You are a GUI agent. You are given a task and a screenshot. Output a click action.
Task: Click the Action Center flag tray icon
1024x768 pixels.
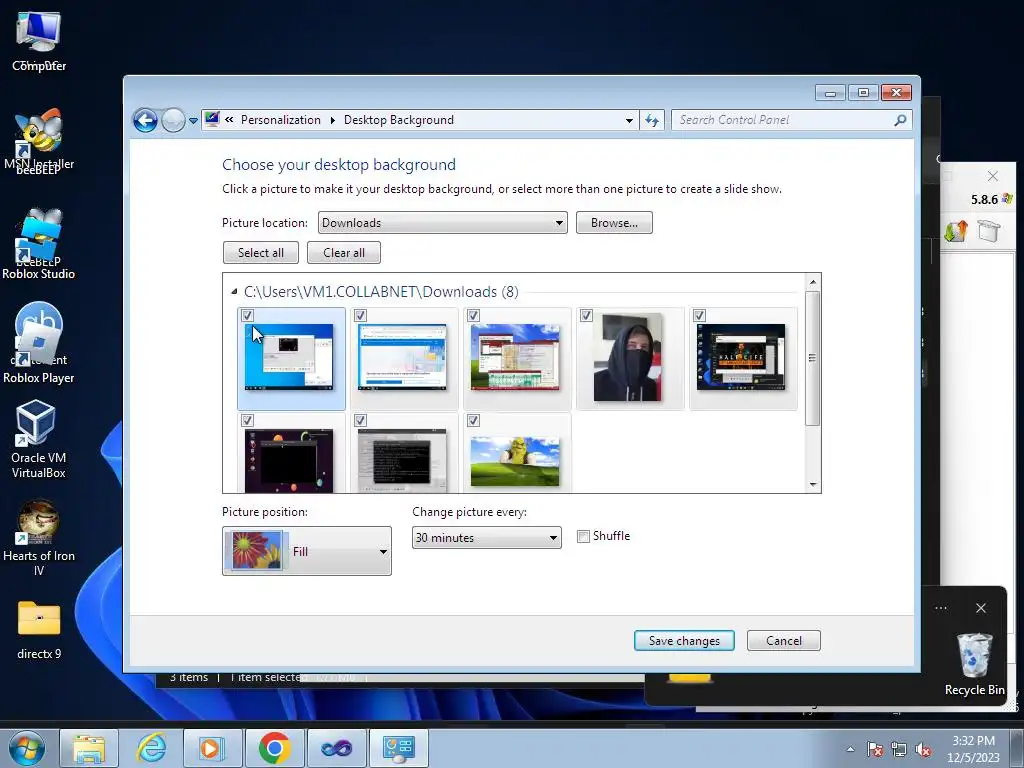tap(875, 749)
